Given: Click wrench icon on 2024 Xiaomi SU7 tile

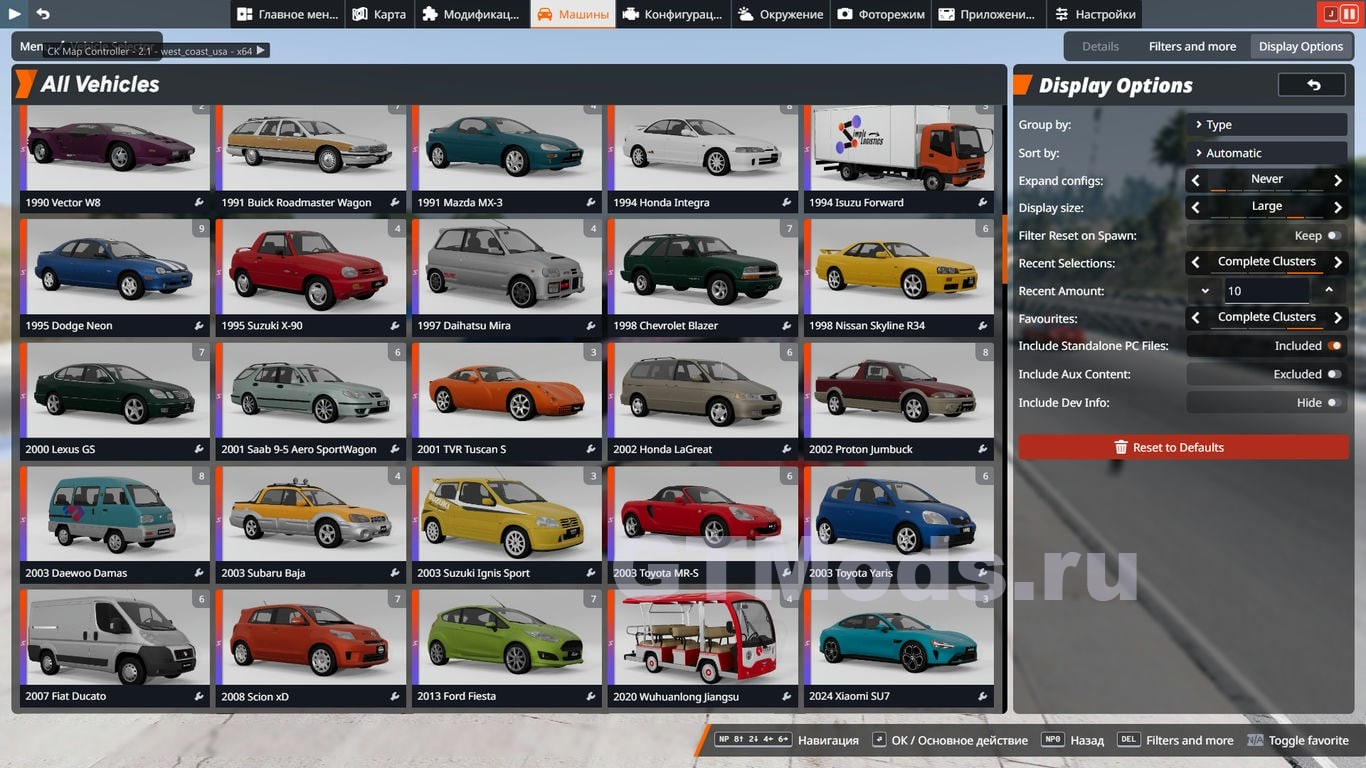Looking at the screenshot, I should (x=983, y=697).
